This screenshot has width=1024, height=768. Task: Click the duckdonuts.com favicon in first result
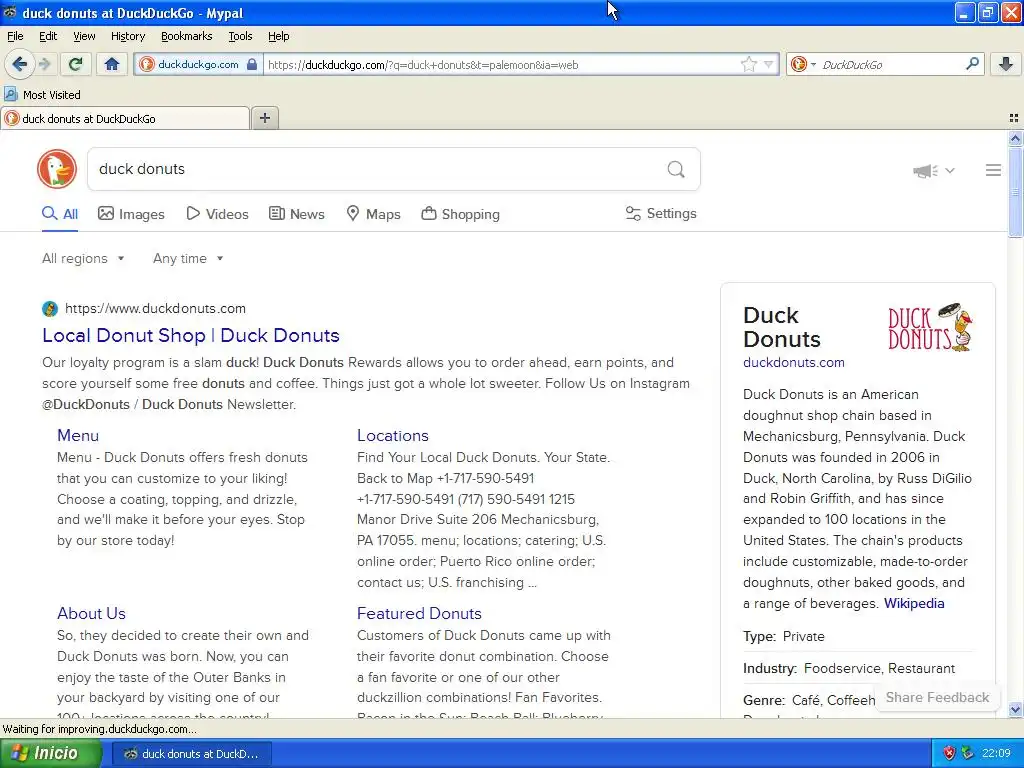50,308
